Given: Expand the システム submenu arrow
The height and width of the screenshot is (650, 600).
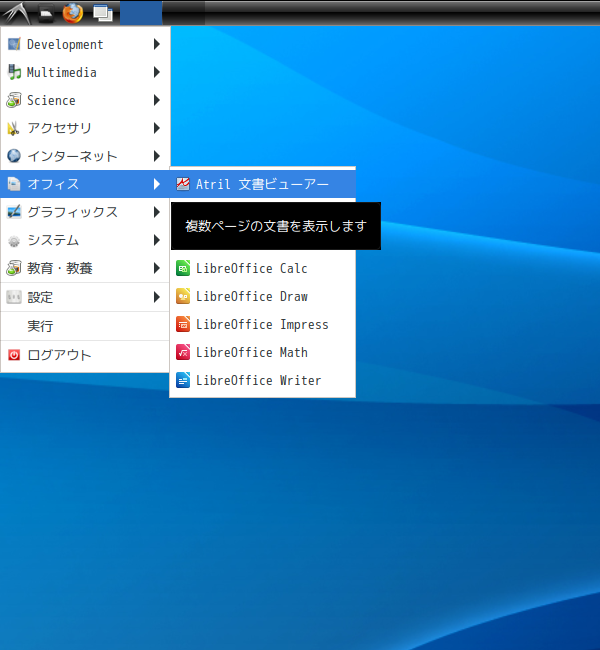Looking at the screenshot, I should 157,240.
